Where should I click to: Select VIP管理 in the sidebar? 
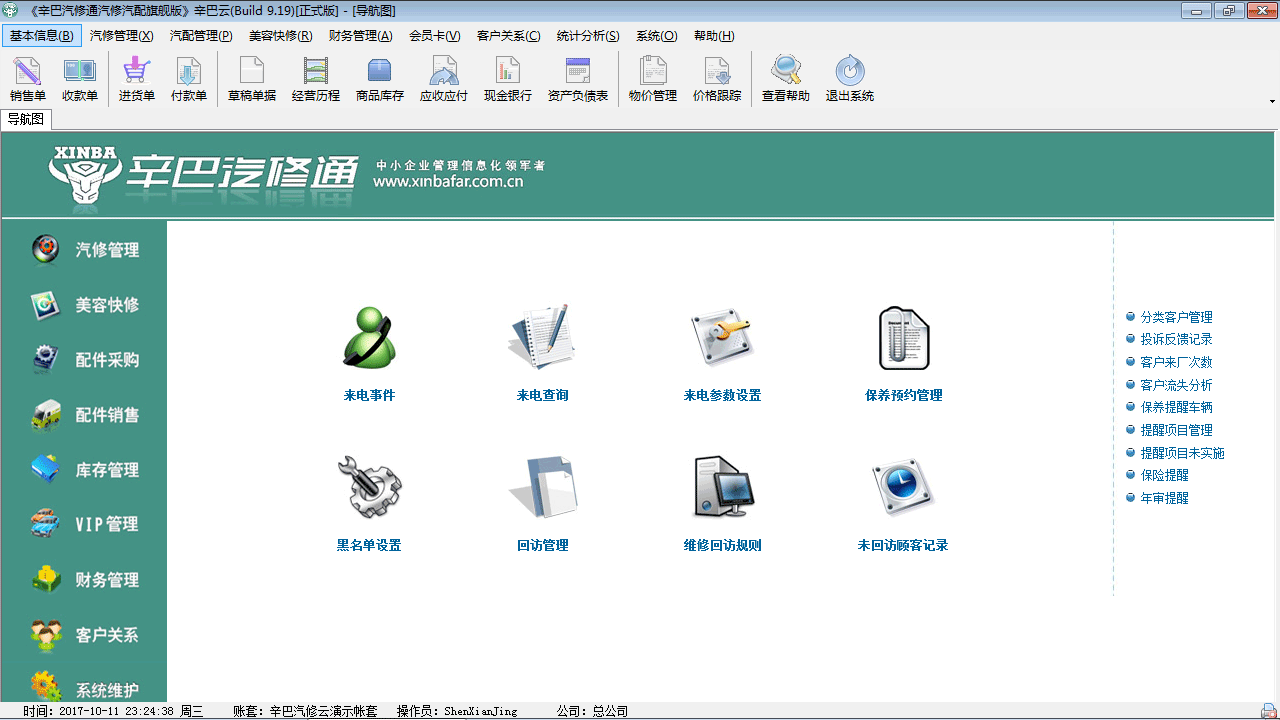tap(85, 524)
